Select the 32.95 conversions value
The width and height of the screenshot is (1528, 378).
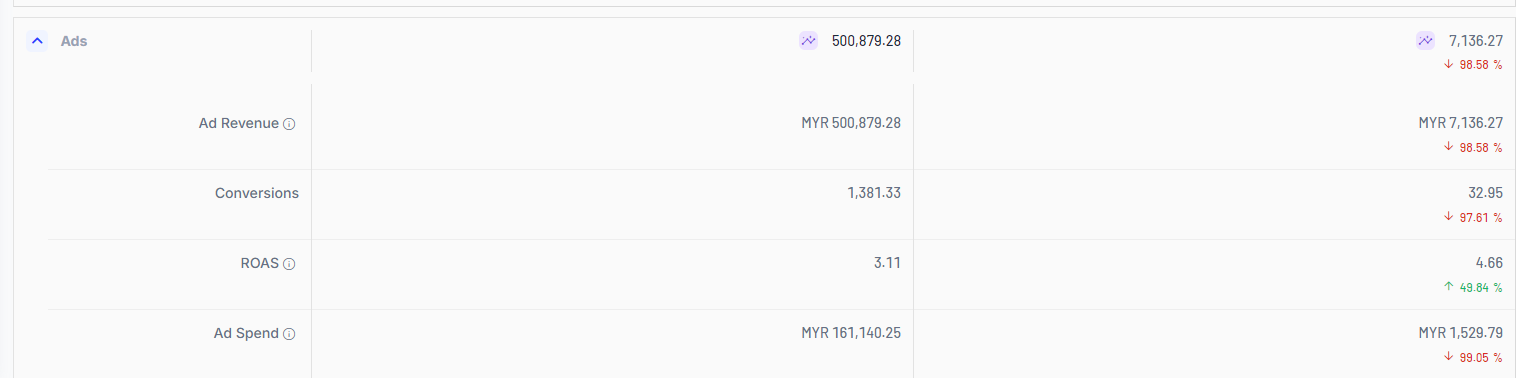tap(1485, 193)
